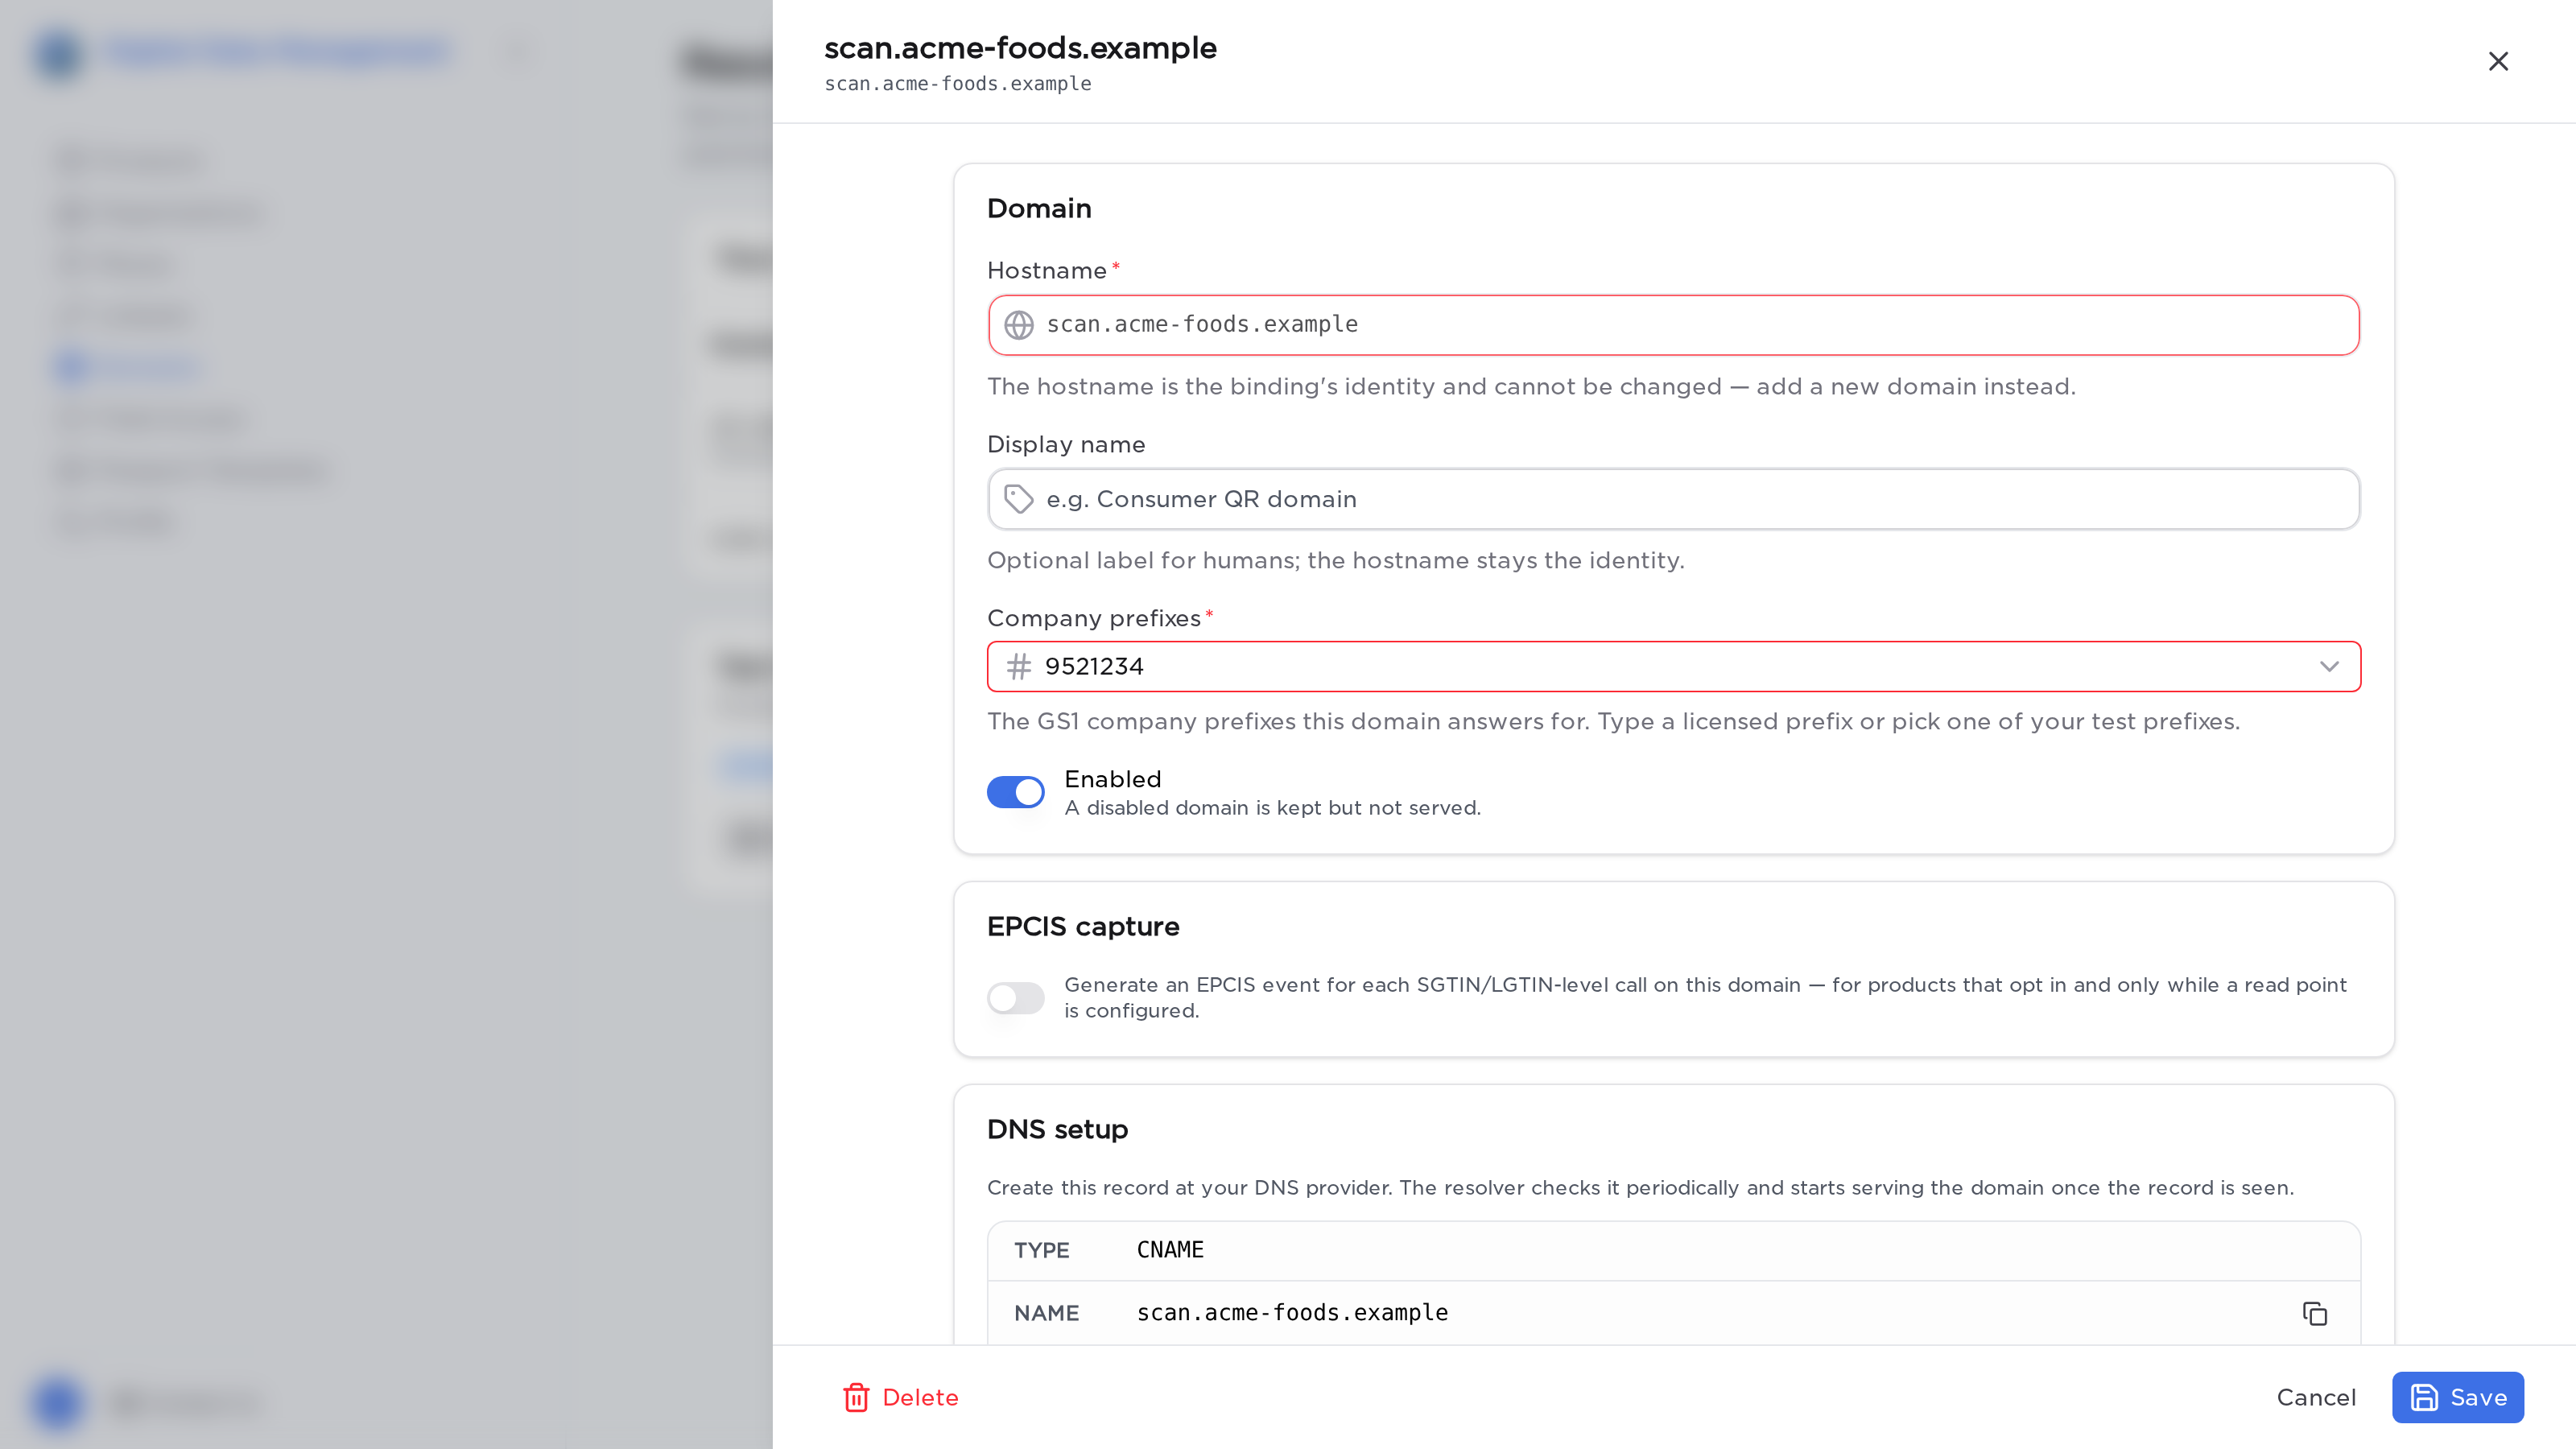Click the globe icon in Hostname field

pos(1018,325)
